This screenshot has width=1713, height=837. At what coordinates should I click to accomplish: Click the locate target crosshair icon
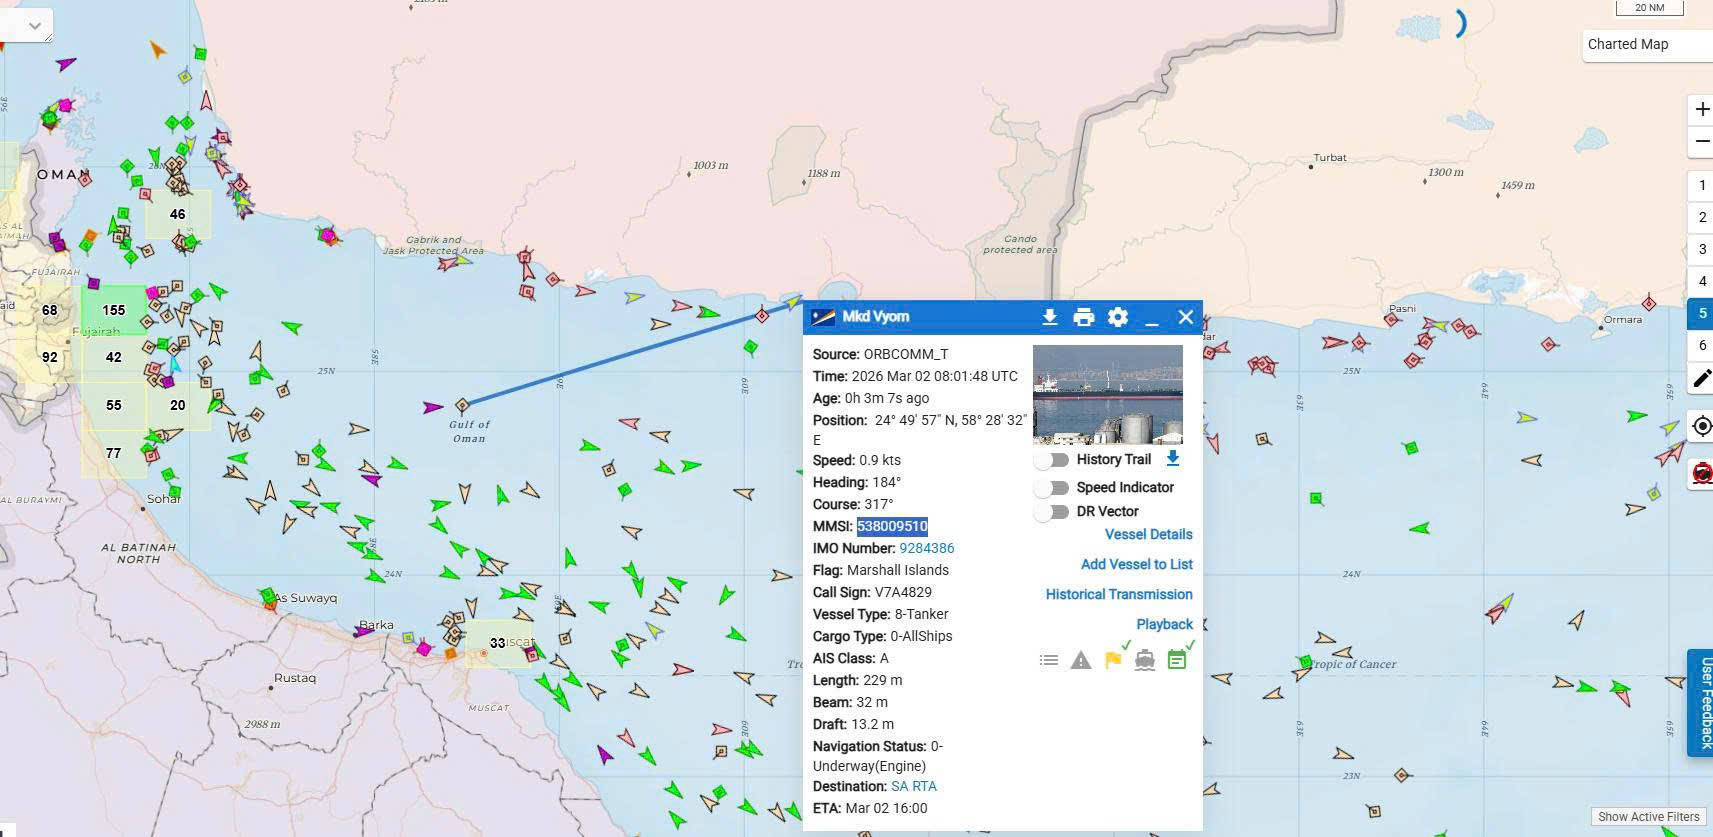point(1701,426)
